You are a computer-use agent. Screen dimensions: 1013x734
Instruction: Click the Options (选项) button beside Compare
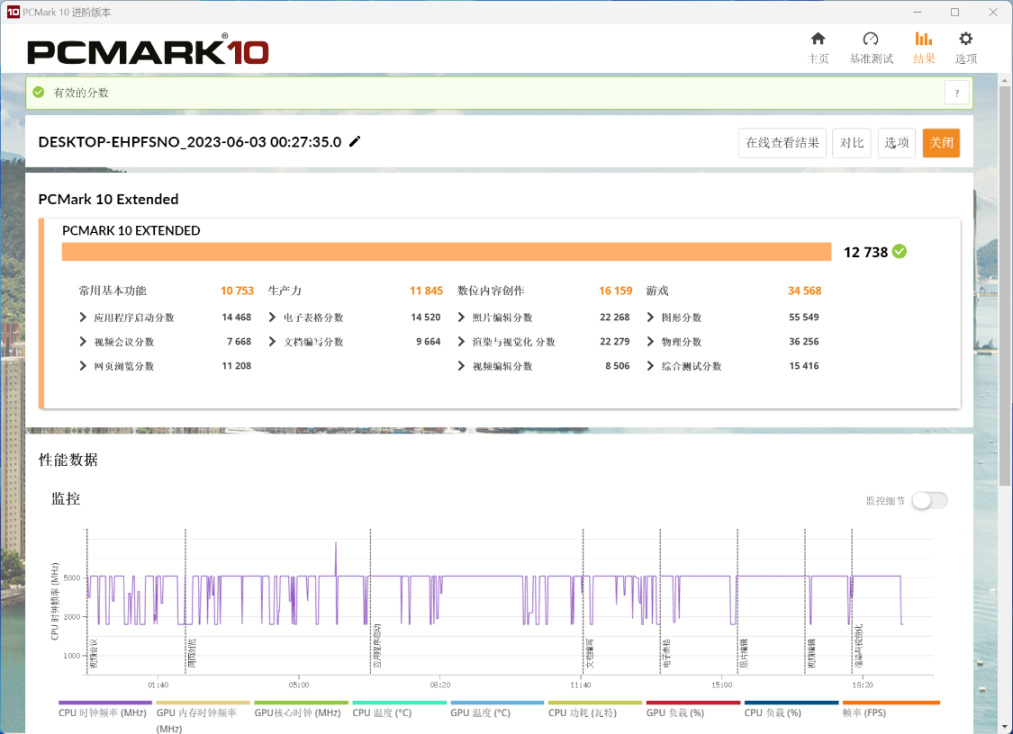(897, 143)
